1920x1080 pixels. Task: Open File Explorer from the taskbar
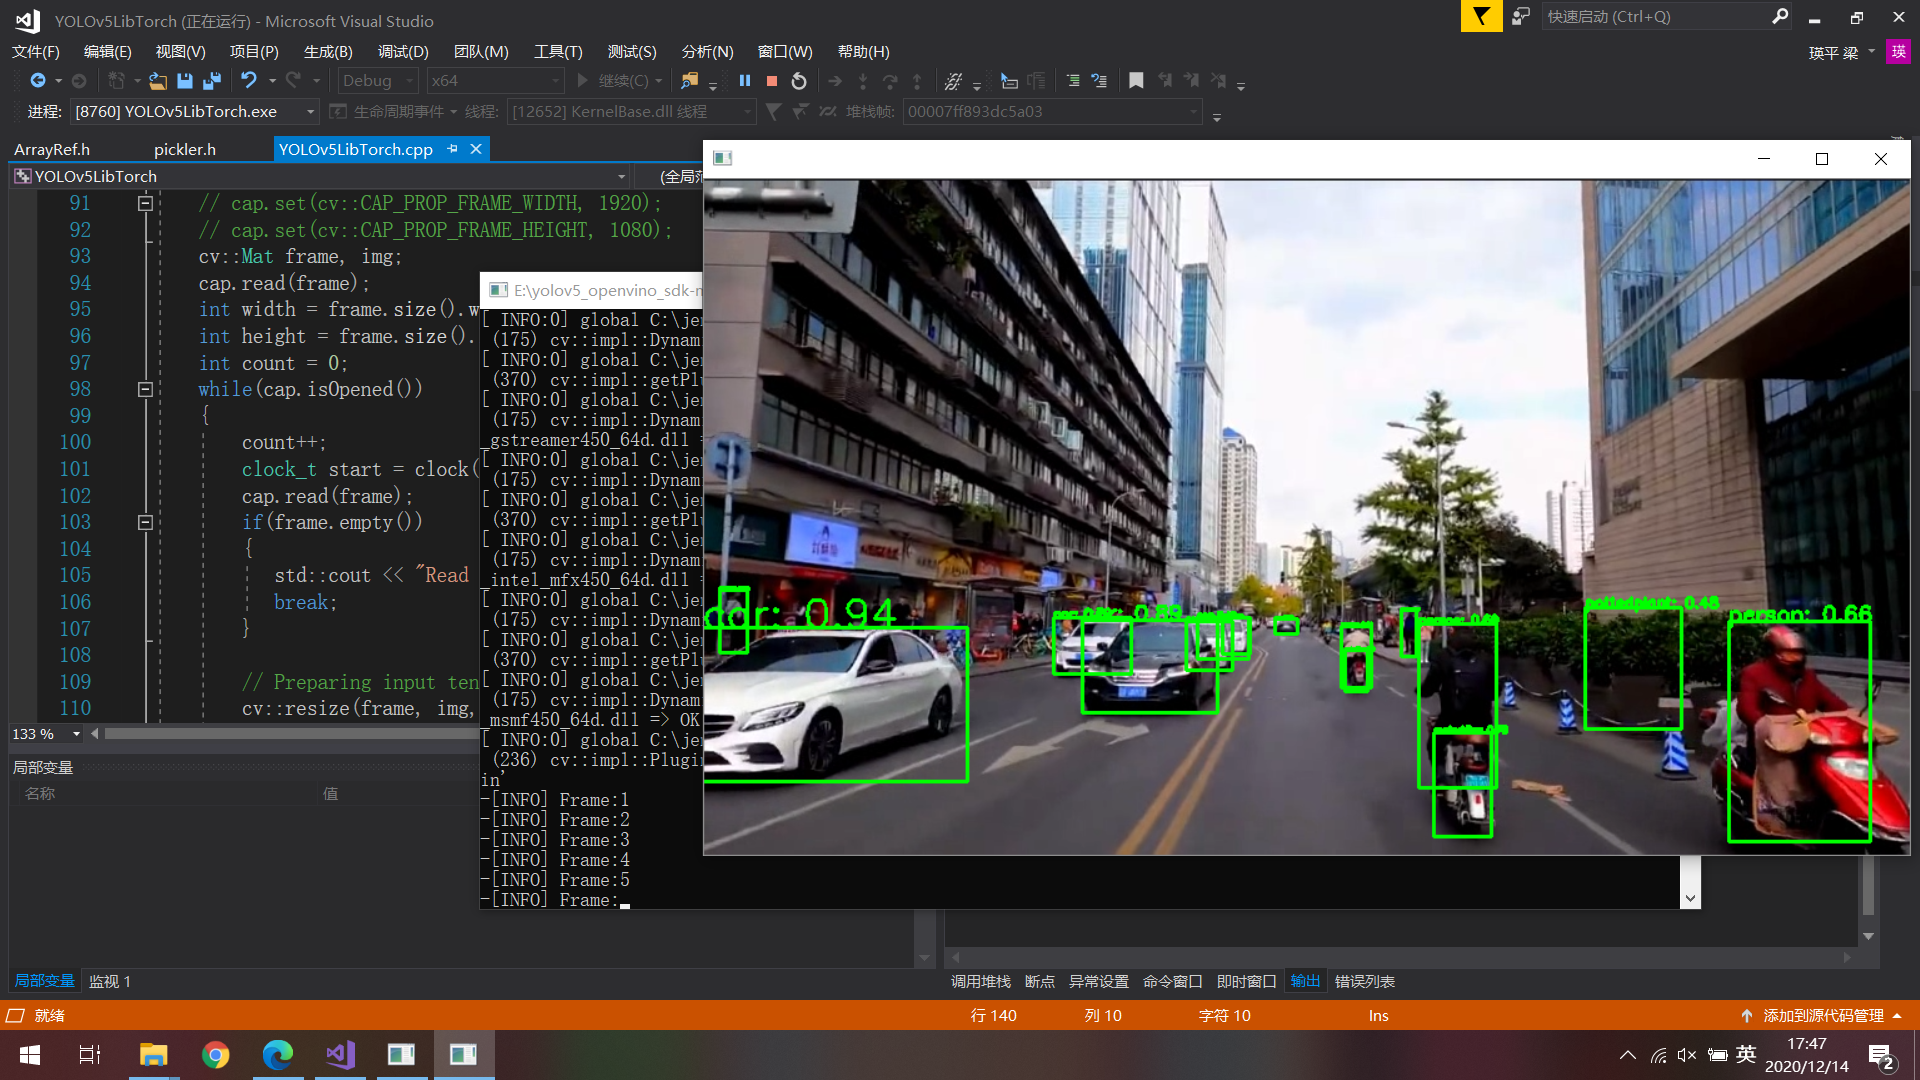pyautogui.click(x=153, y=1055)
